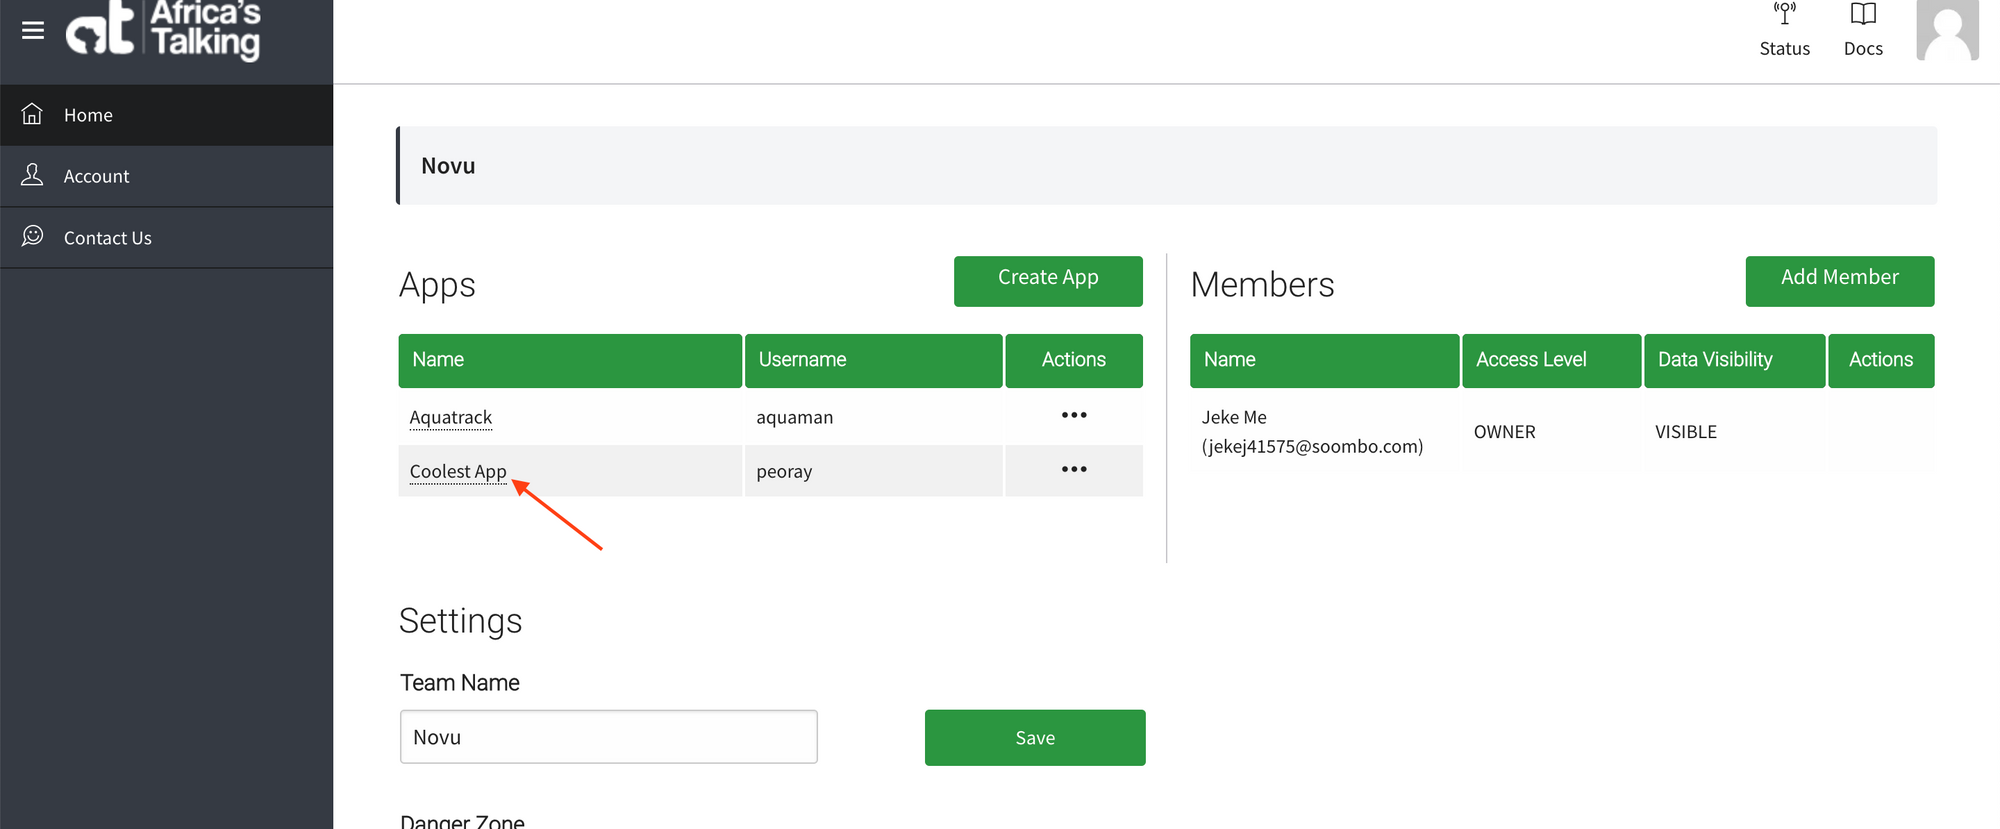Click the Add Member button
Viewport: 2000px width, 829px height.
pos(1839,280)
